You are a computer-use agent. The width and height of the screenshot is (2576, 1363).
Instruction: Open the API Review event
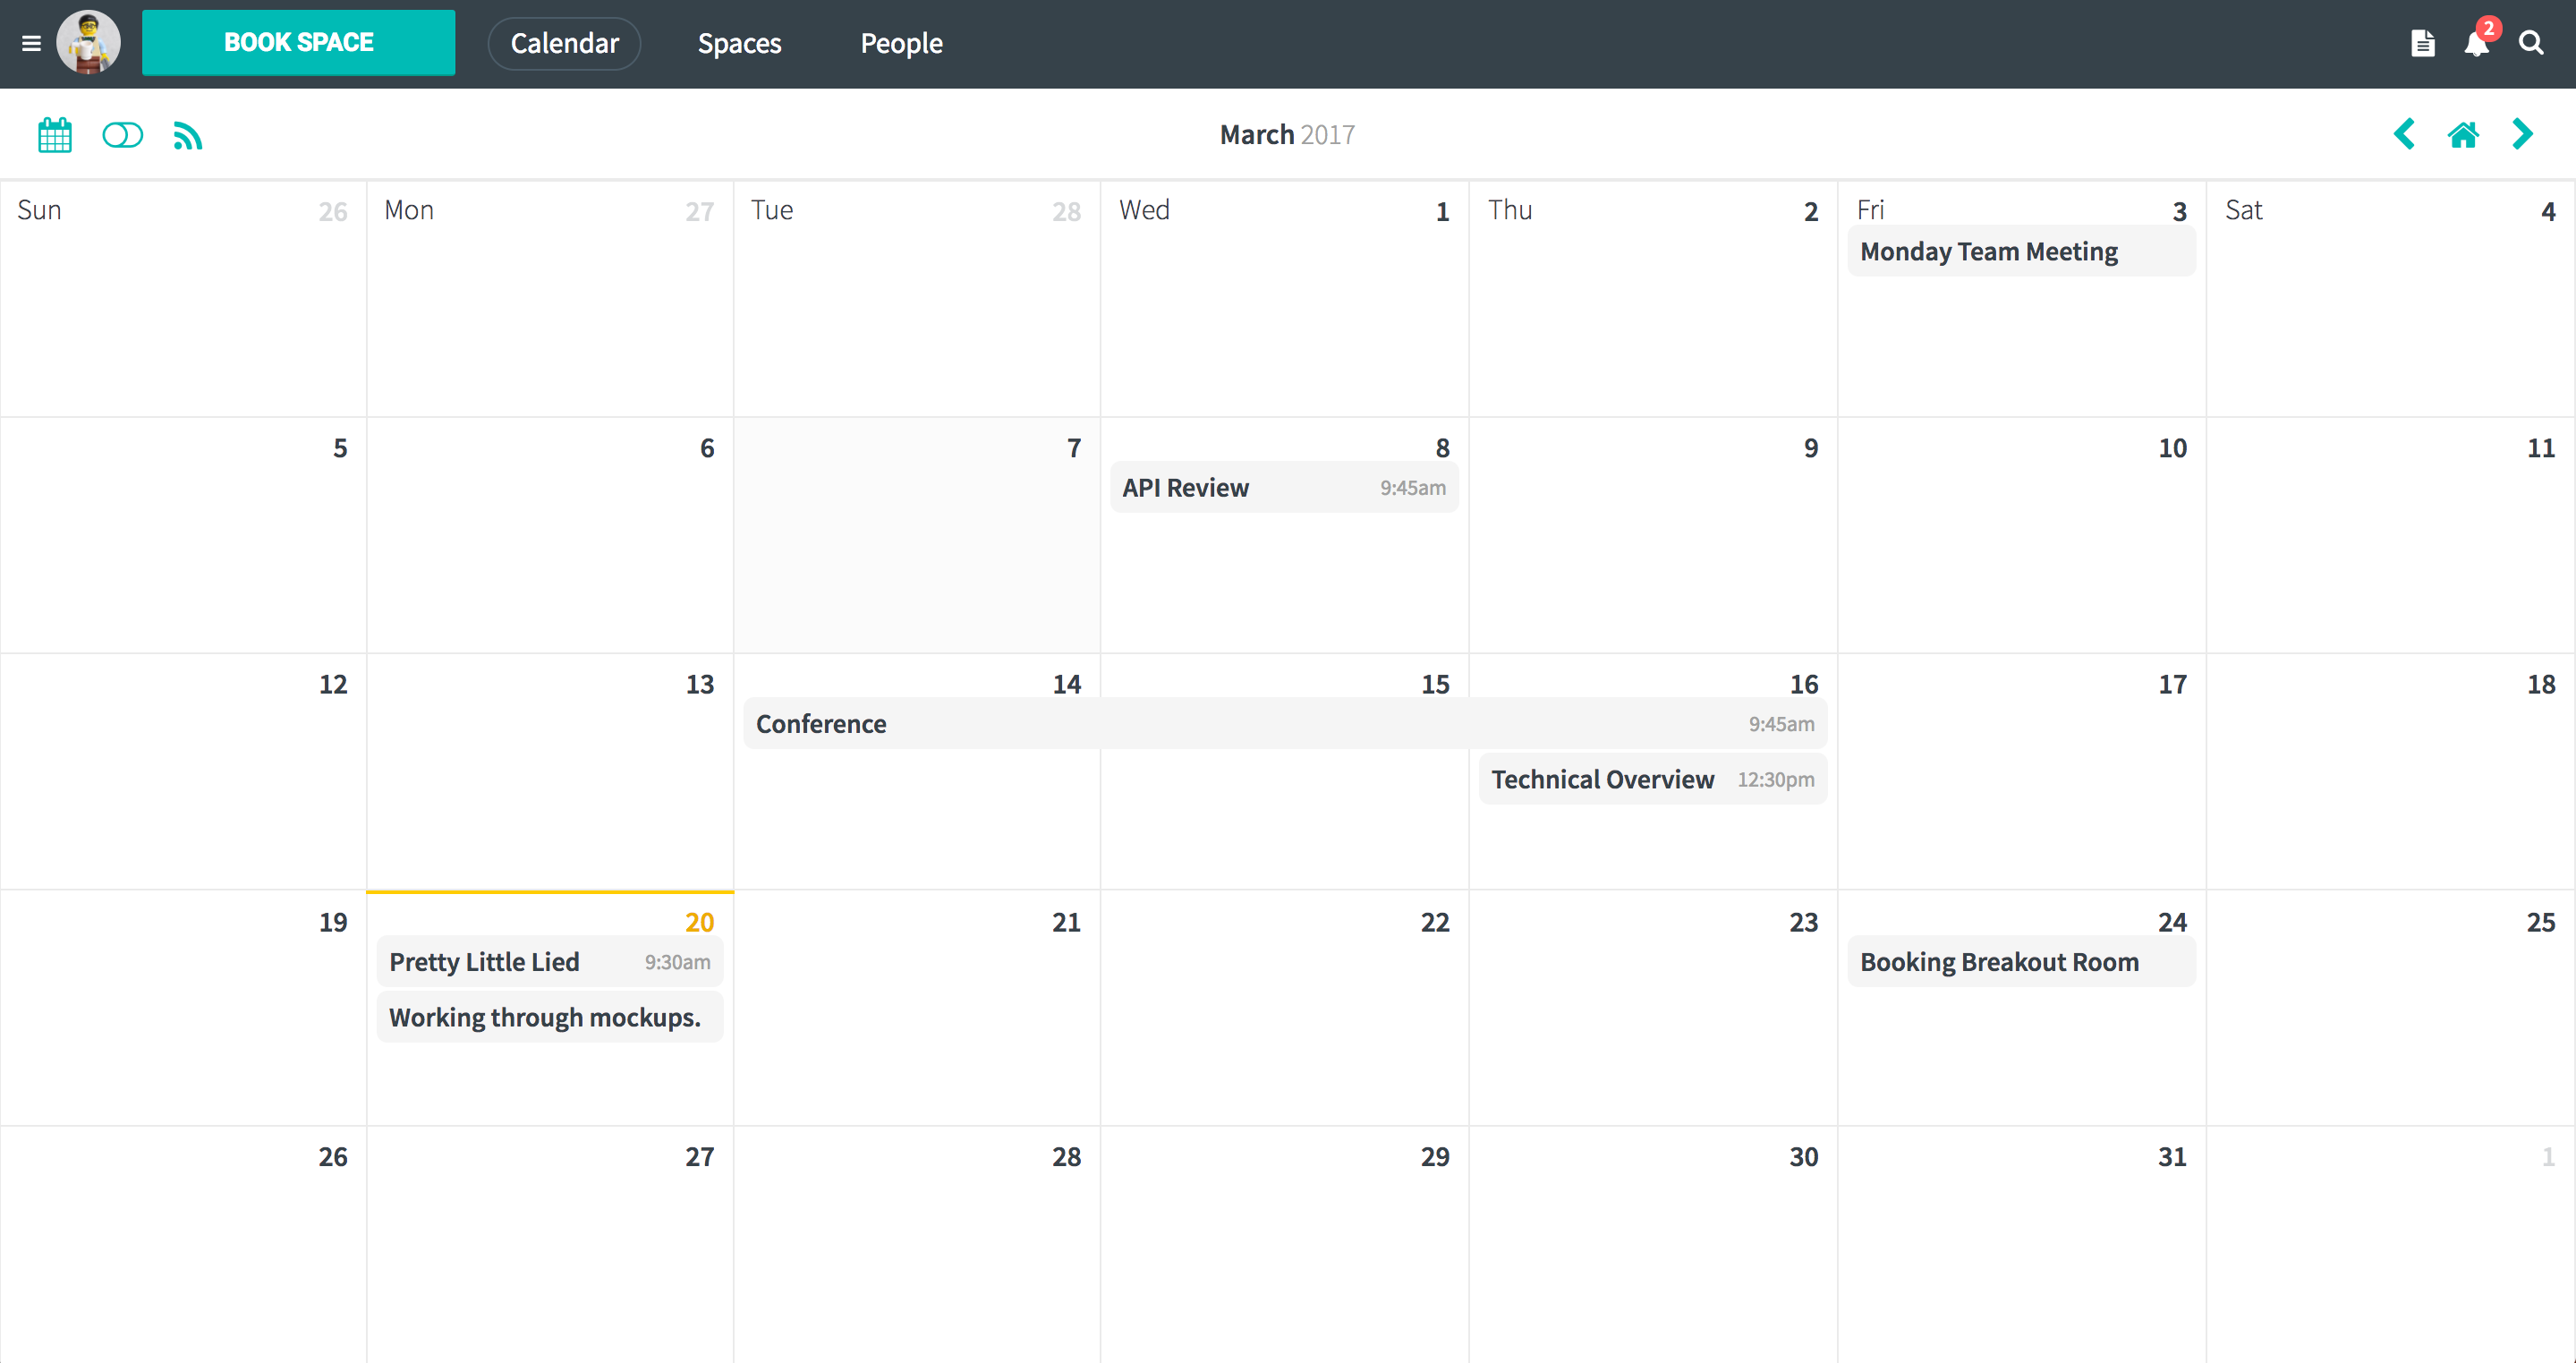pos(1284,487)
